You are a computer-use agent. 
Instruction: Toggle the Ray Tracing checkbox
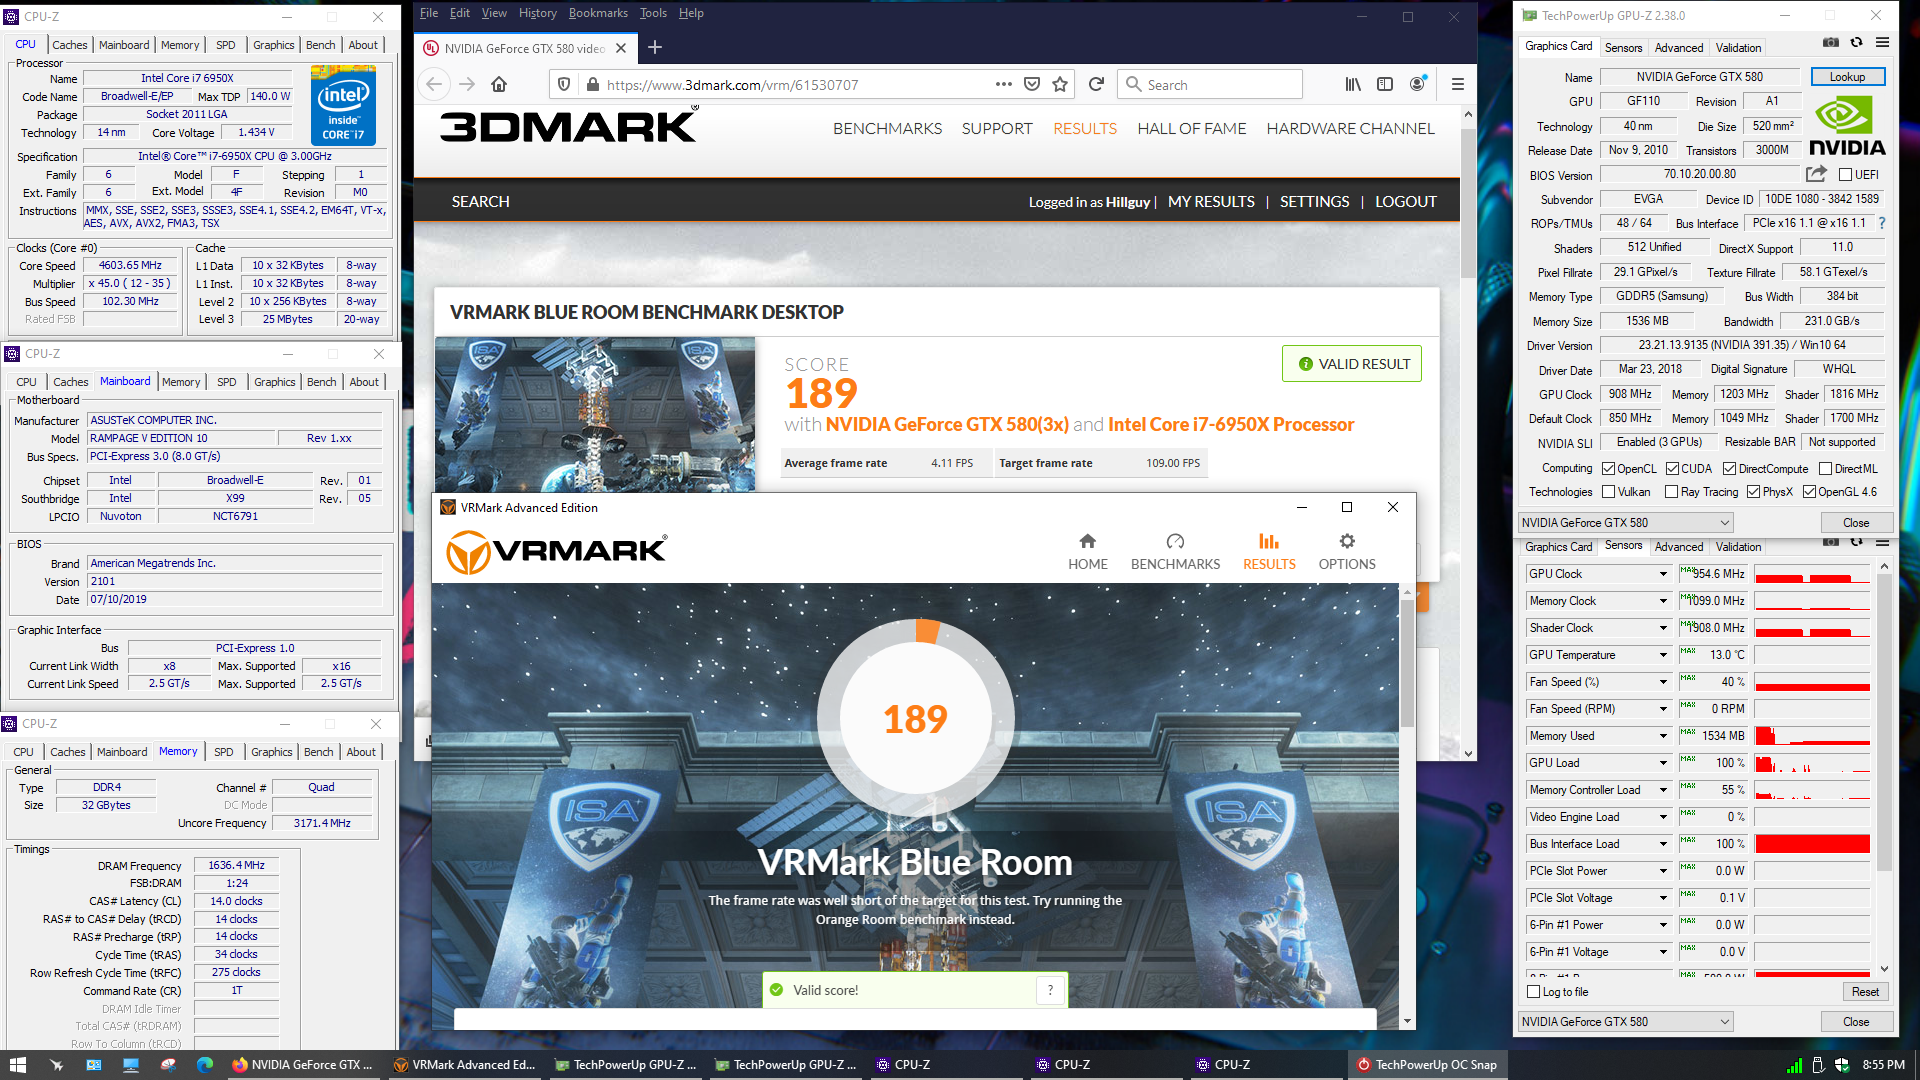tap(1671, 492)
